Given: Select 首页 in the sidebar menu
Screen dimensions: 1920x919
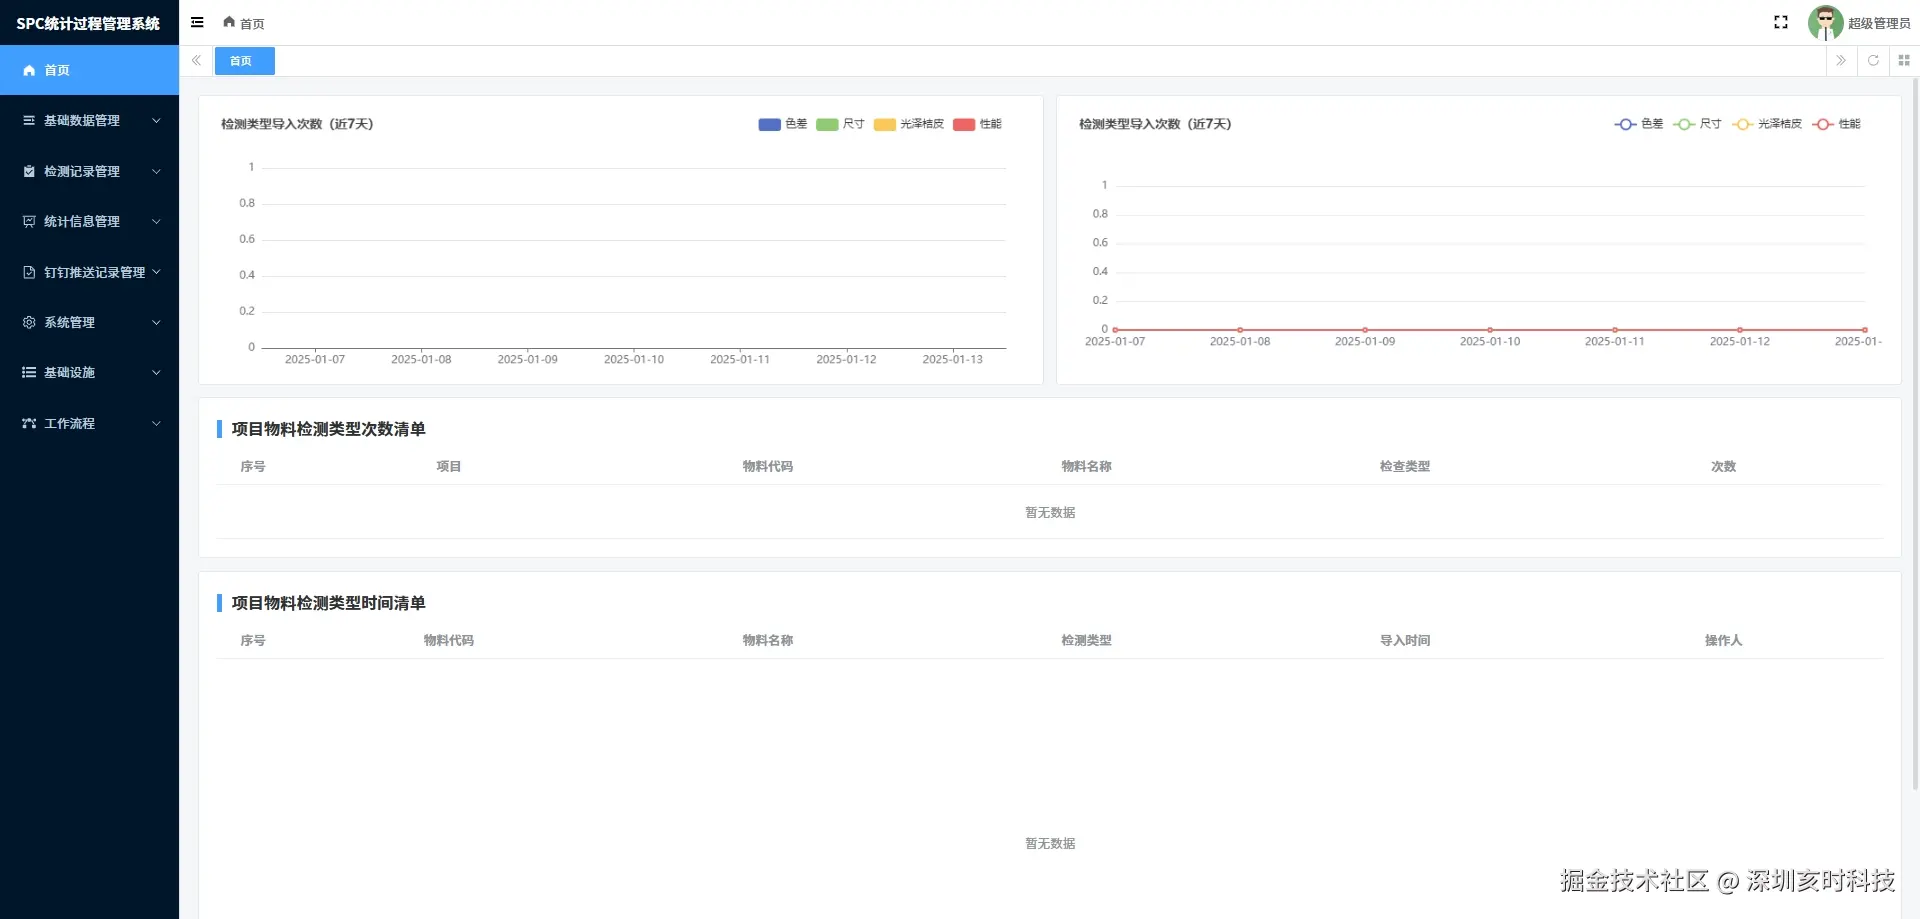Looking at the screenshot, I should click(89, 70).
